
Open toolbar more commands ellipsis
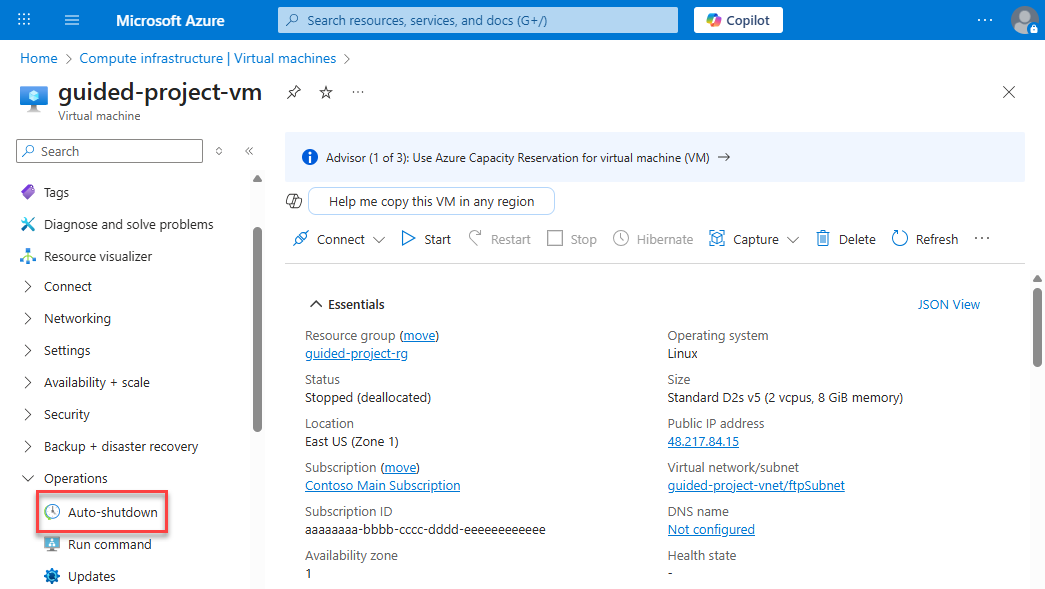pyautogui.click(x=982, y=239)
